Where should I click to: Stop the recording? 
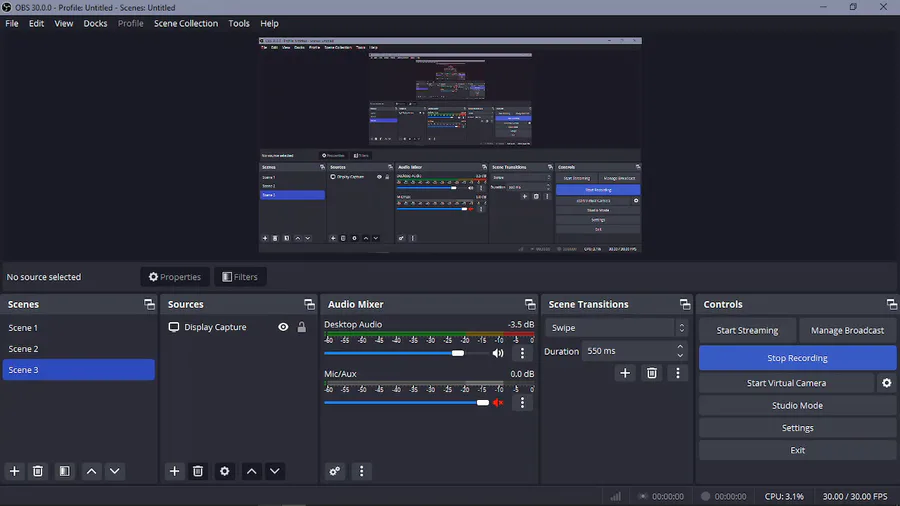(x=797, y=358)
